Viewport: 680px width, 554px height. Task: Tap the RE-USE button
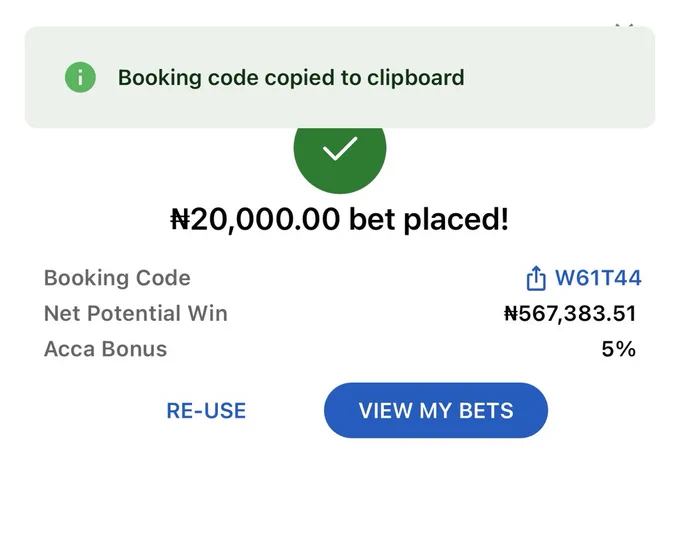pos(206,410)
